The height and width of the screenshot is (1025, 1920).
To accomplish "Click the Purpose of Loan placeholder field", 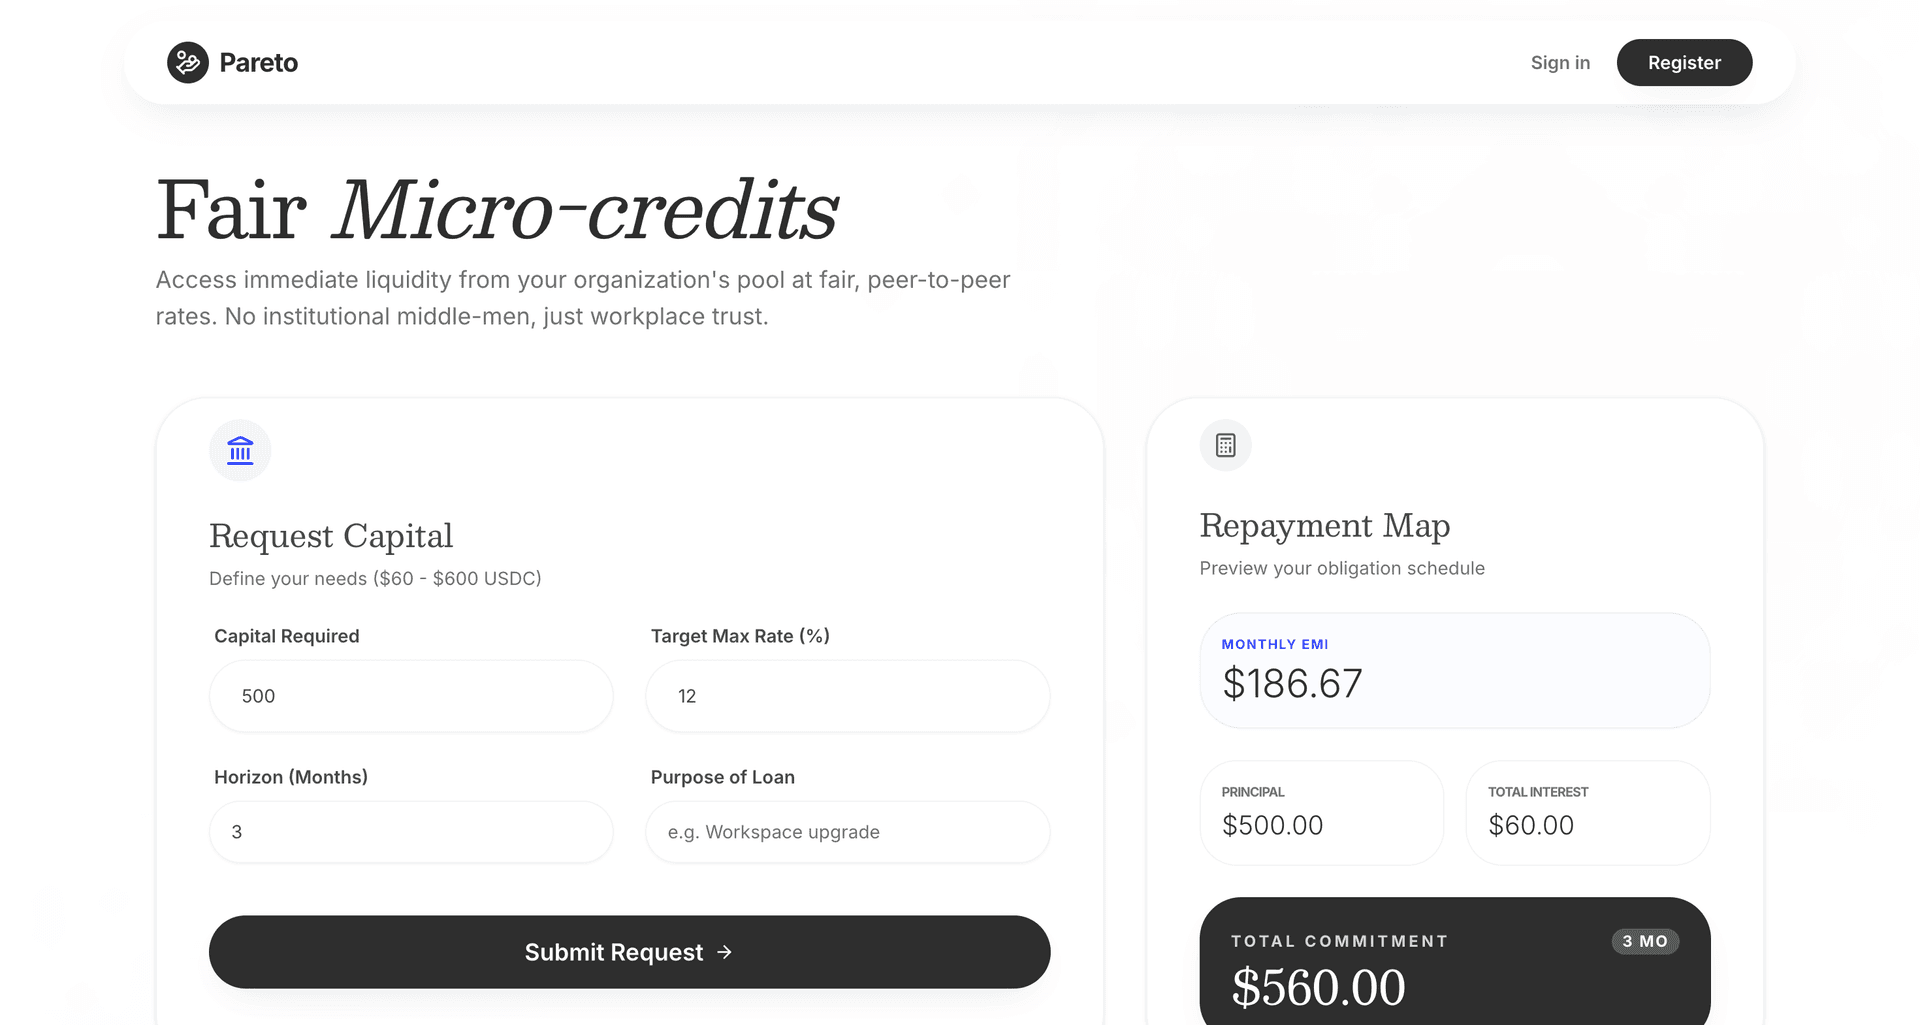I will (x=847, y=832).
